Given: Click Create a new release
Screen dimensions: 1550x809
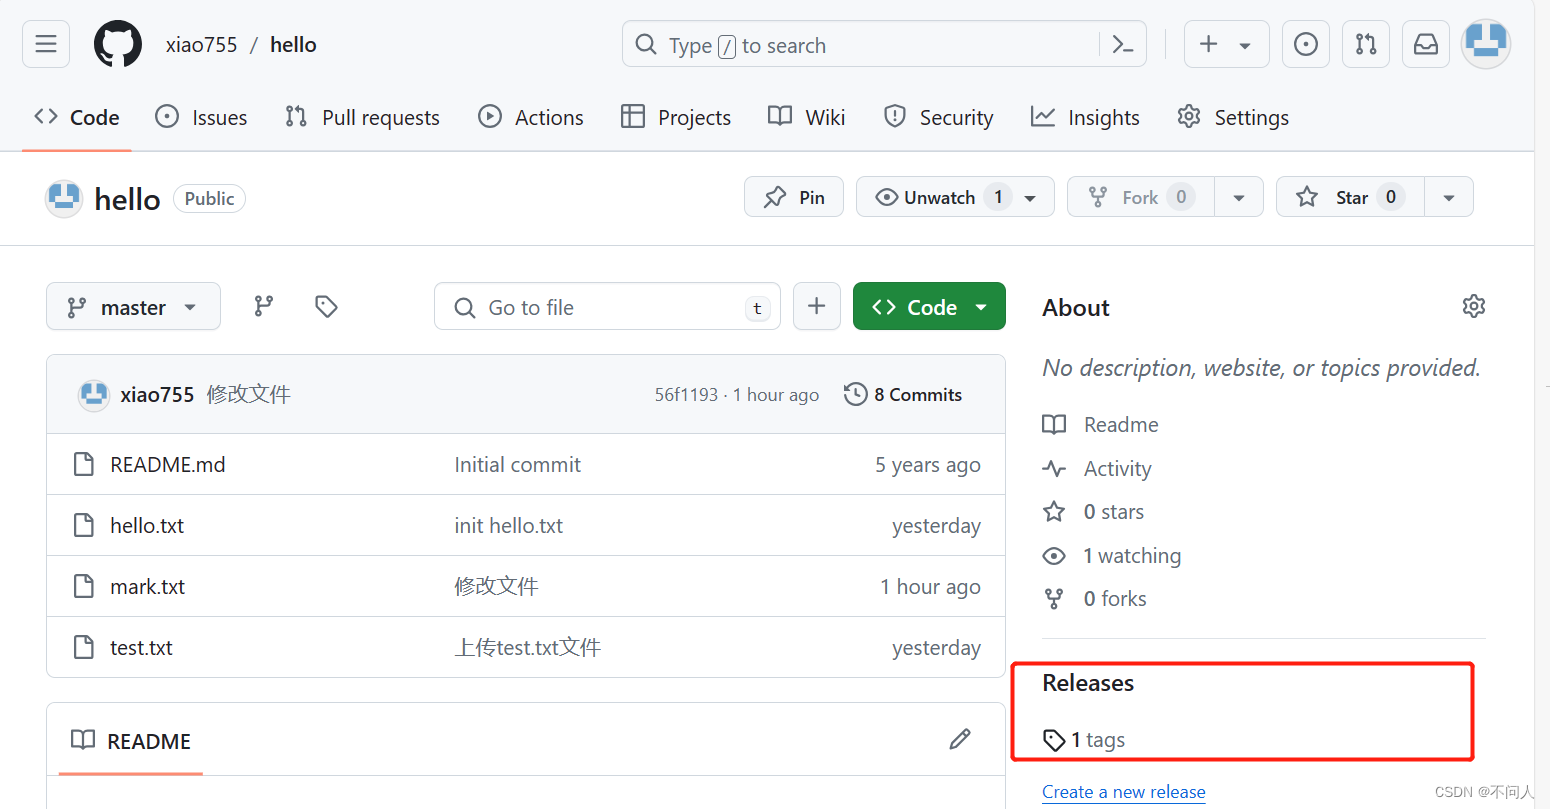Looking at the screenshot, I should pos(1124,792).
